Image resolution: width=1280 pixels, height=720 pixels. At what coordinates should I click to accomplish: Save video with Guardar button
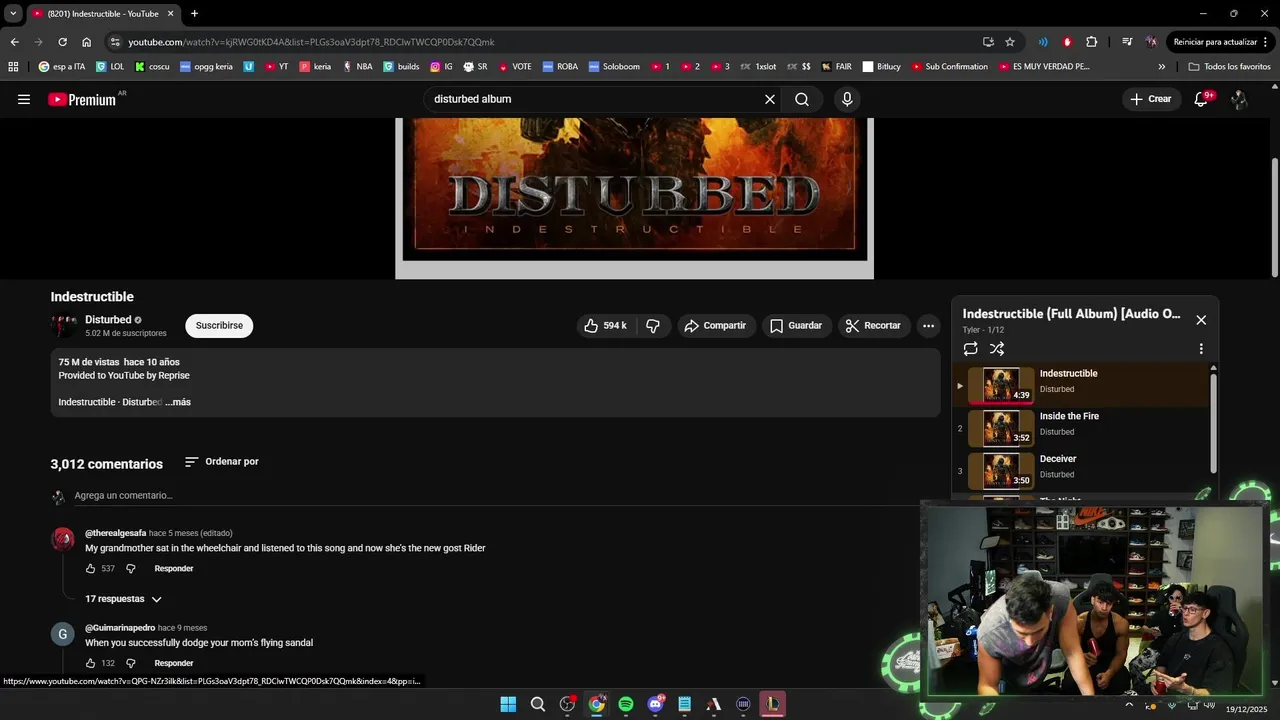pyautogui.click(x=797, y=326)
